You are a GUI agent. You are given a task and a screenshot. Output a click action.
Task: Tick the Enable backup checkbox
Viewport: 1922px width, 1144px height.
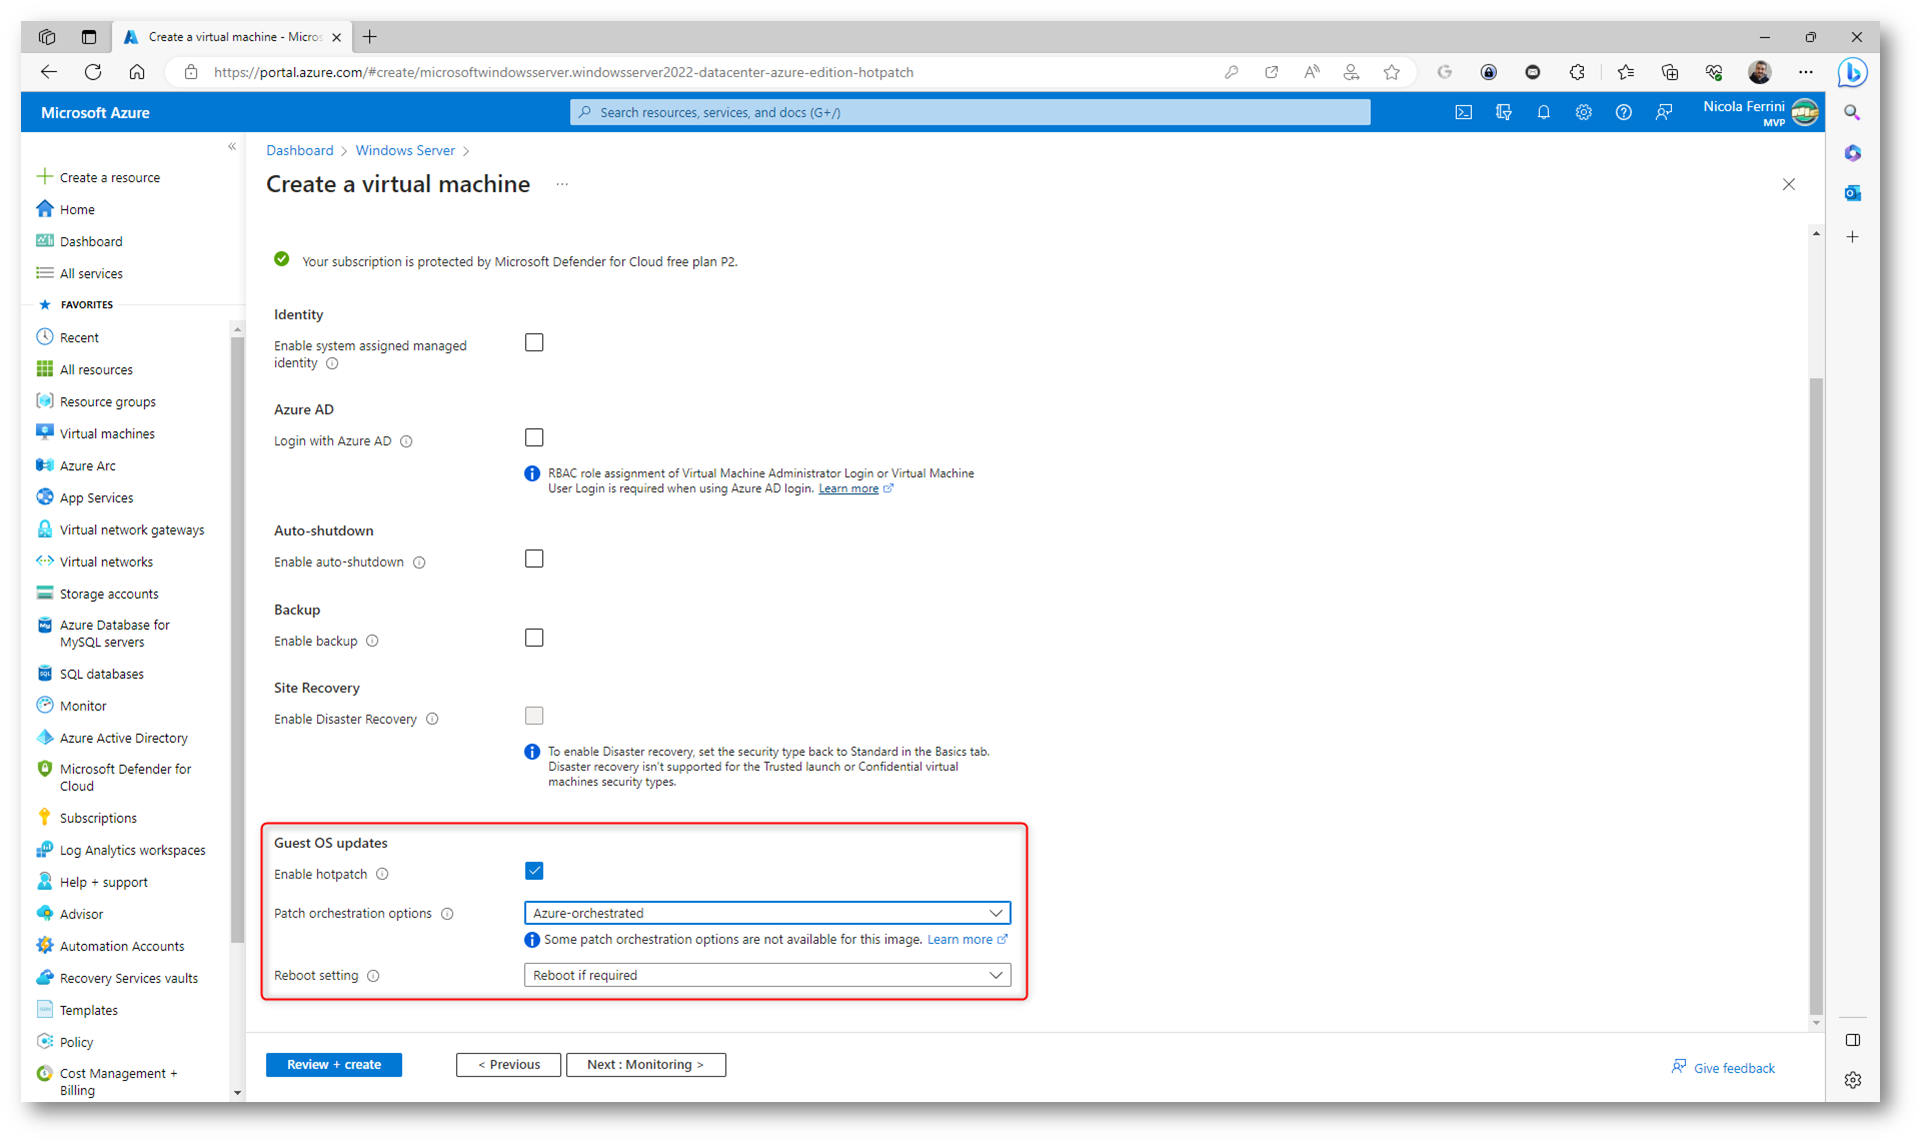(534, 638)
